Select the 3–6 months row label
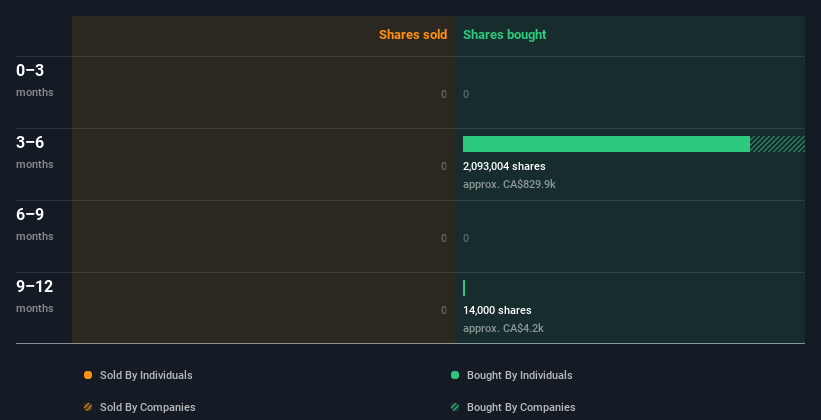This screenshot has height=420, width=821. coord(35,152)
